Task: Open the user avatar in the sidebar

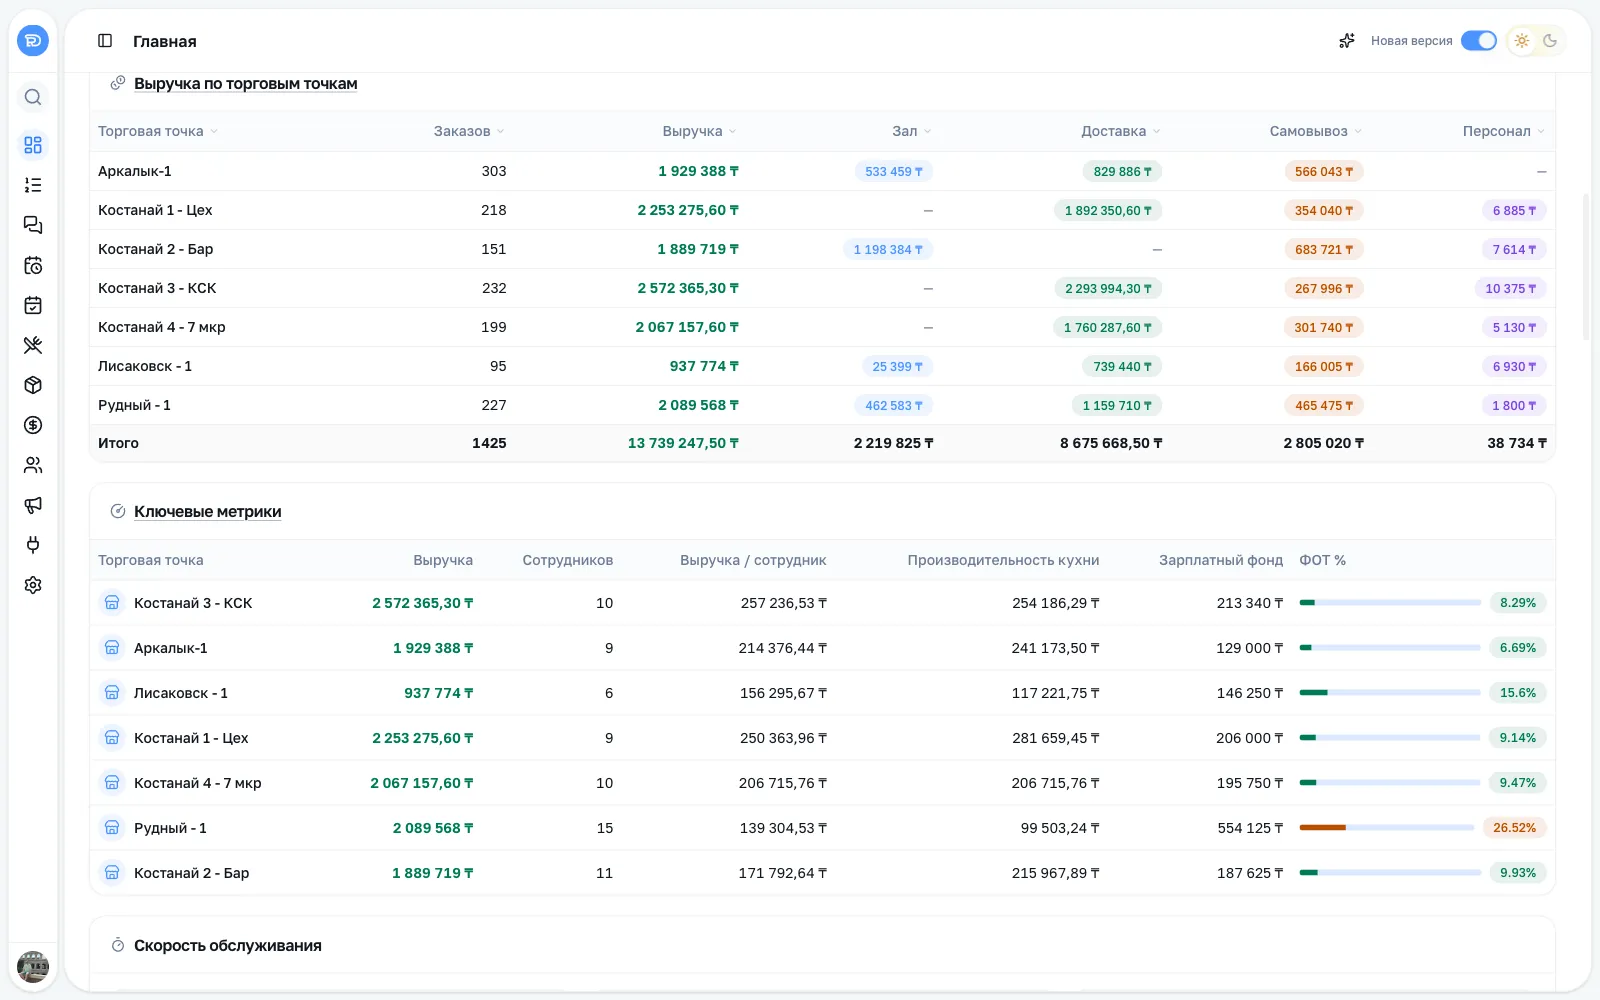Action: 33,967
